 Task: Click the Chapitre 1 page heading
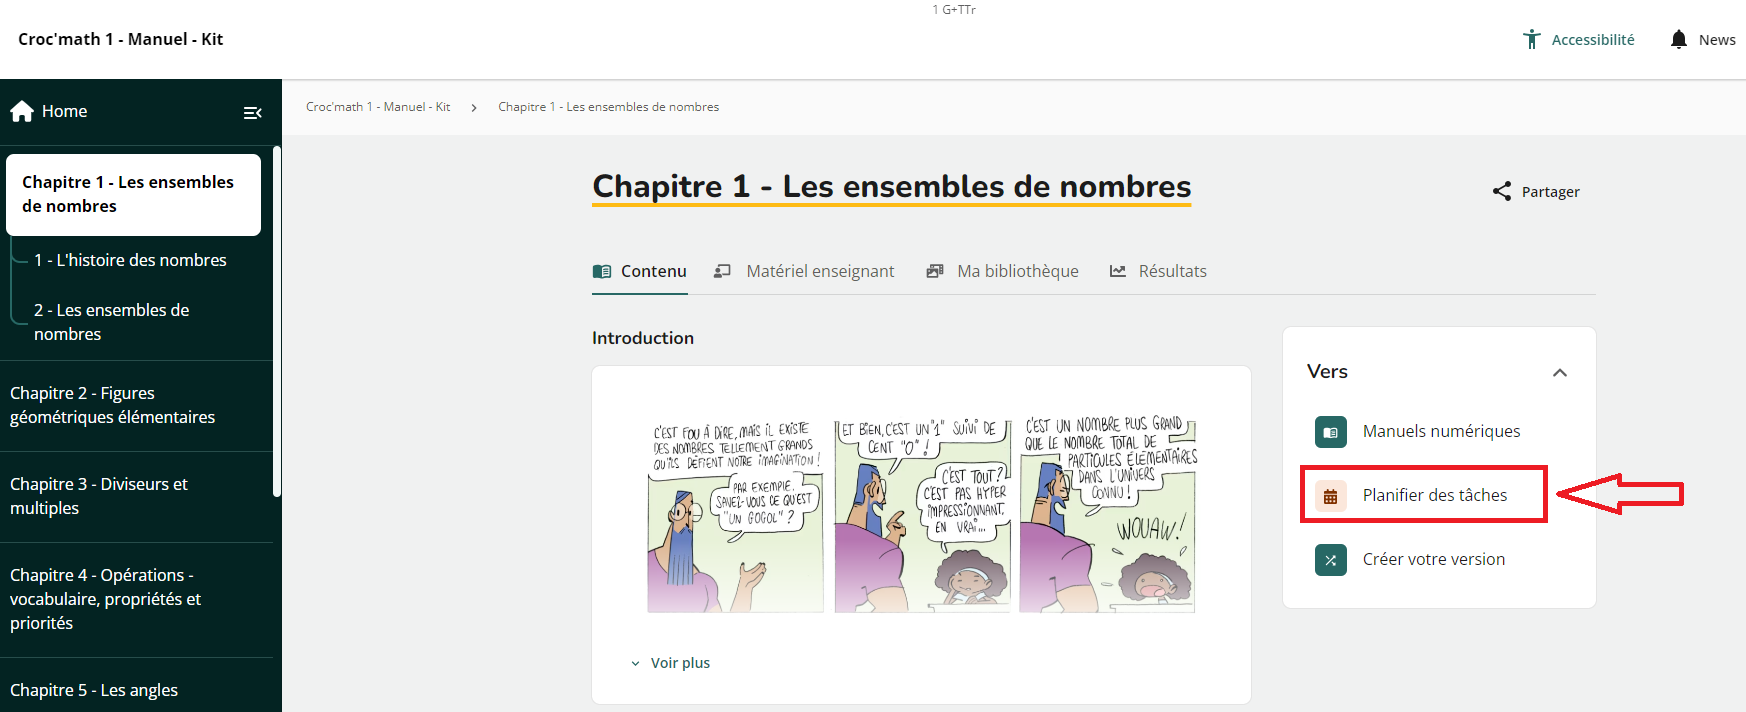pos(892,187)
